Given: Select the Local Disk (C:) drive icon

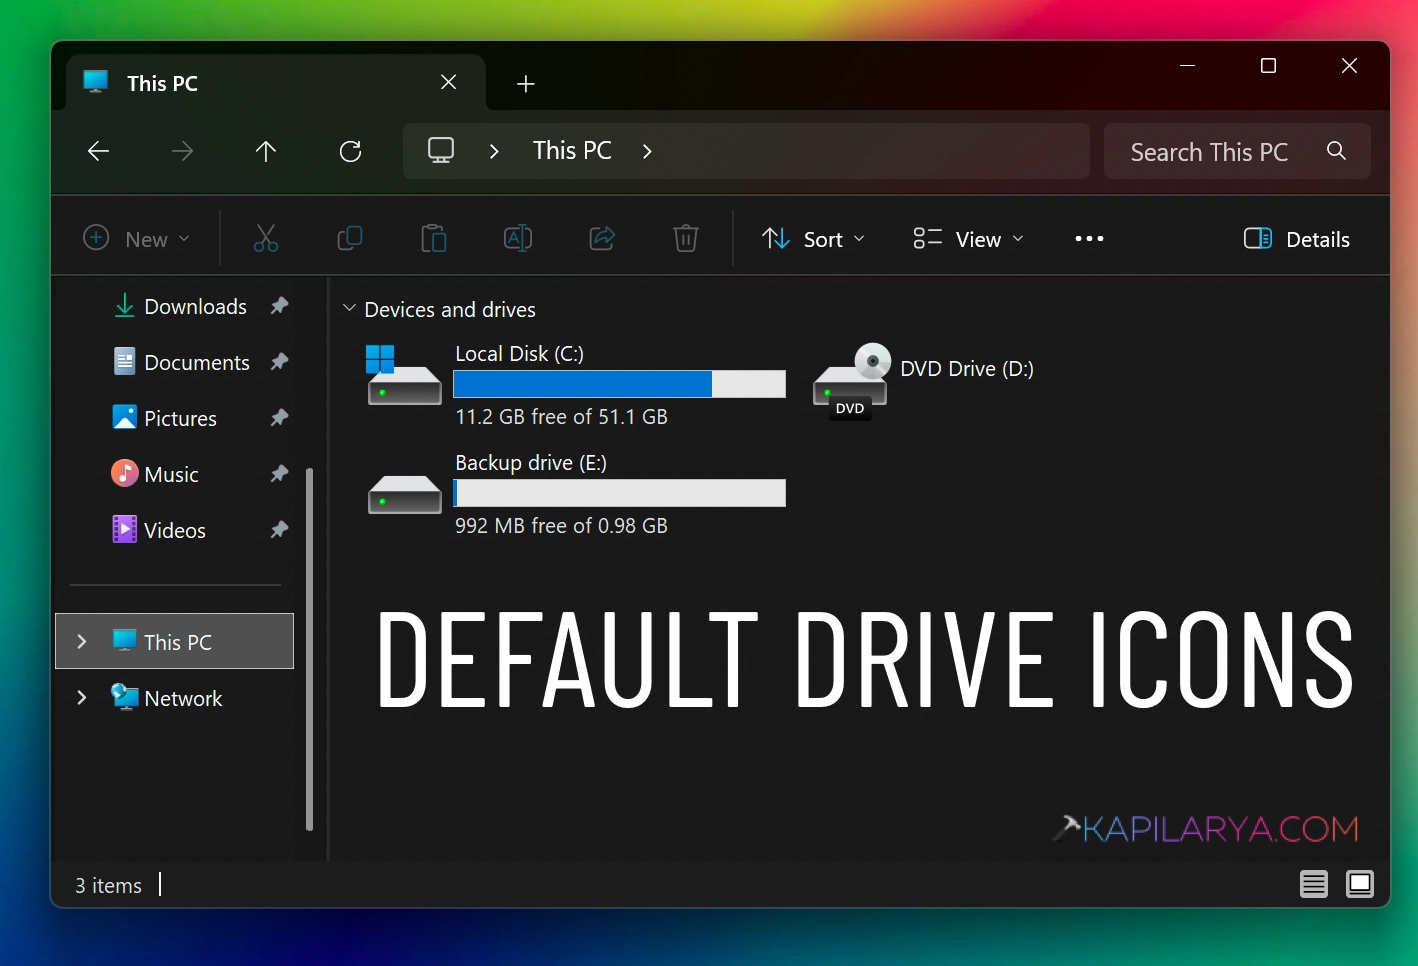Looking at the screenshot, I should coord(404,375).
